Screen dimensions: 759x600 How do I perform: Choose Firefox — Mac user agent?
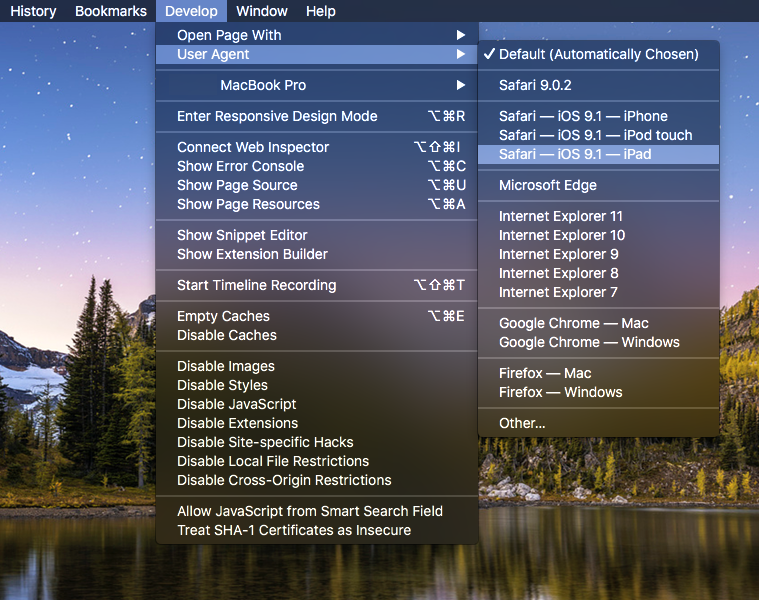click(x=598, y=373)
